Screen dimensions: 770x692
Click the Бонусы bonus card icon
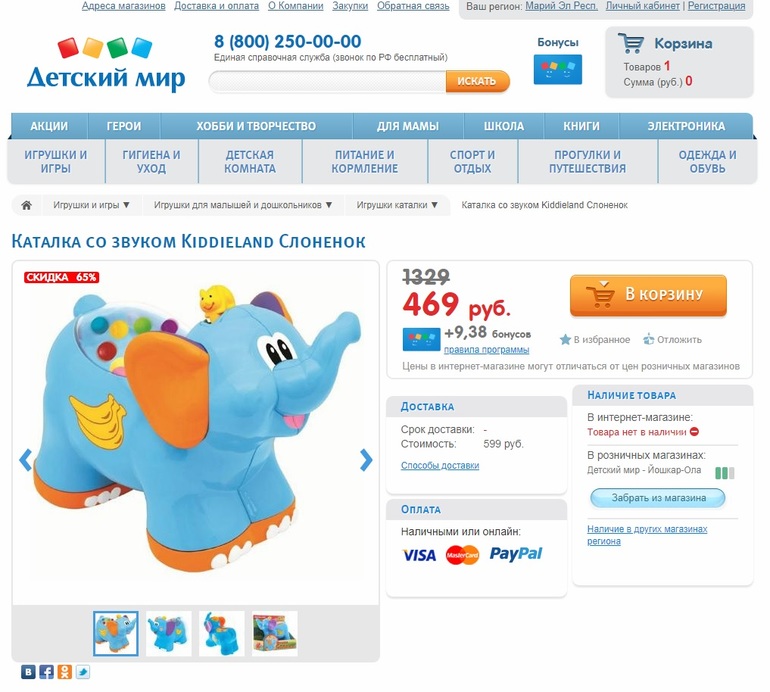[558, 69]
